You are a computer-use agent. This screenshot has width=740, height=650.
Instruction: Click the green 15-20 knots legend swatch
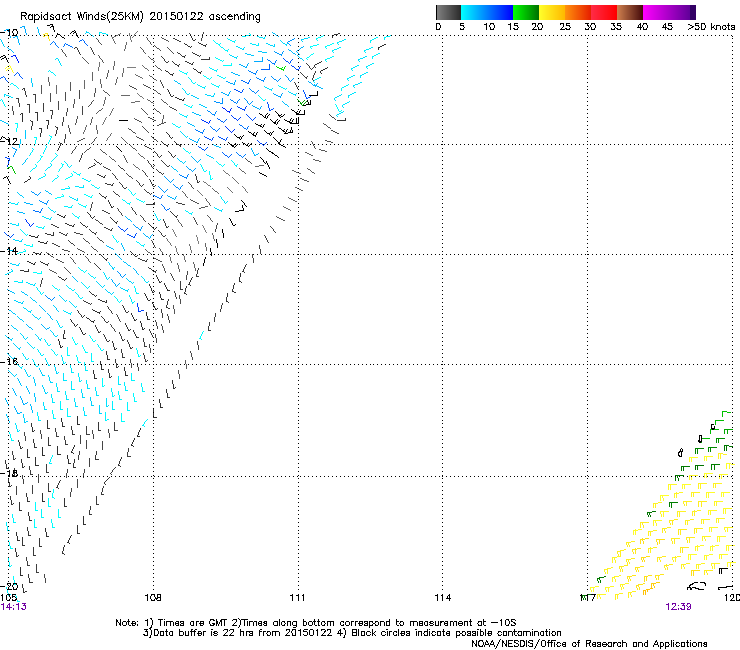coord(526,12)
